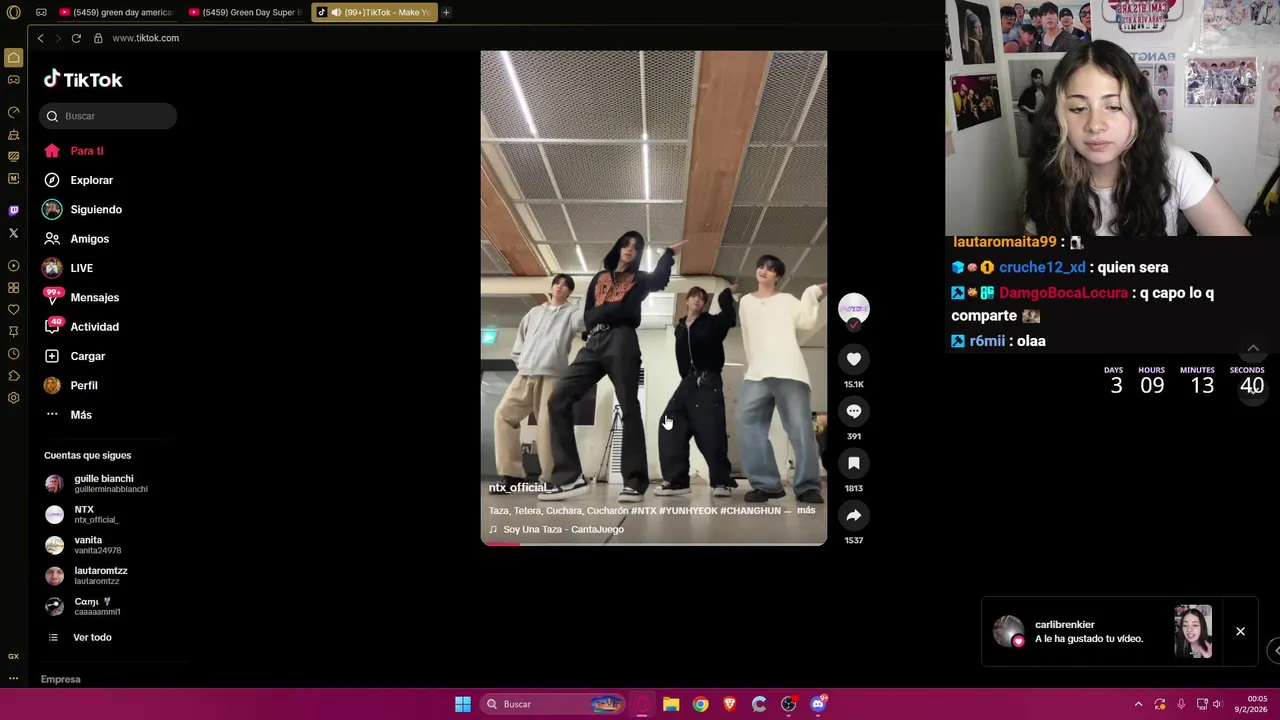The width and height of the screenshot is (1280, 720).
Task: Switch to Green Day Super Bowl YouTube tab
Action: (245, 12)
